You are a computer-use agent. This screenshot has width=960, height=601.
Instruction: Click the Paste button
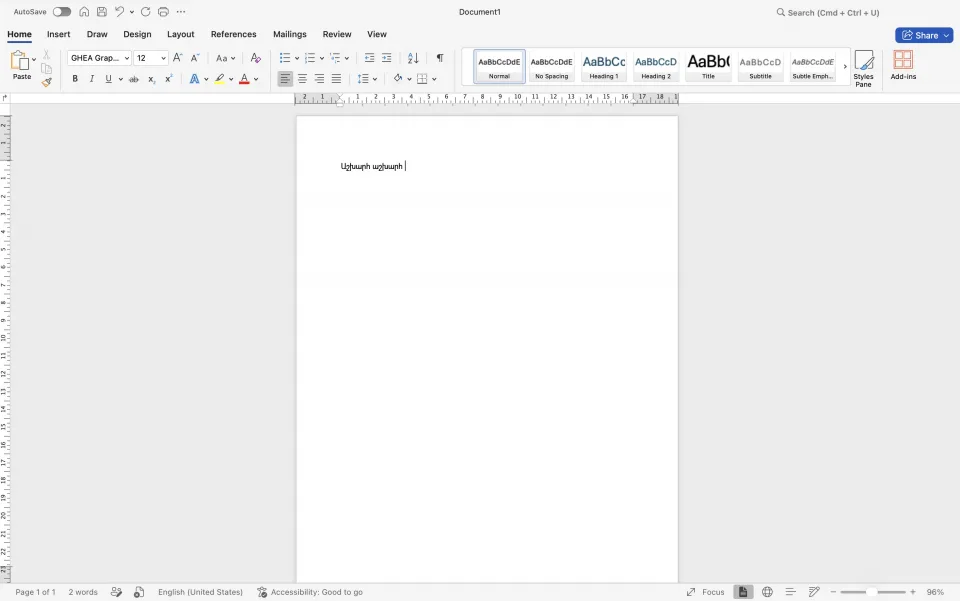pos(21,65)
